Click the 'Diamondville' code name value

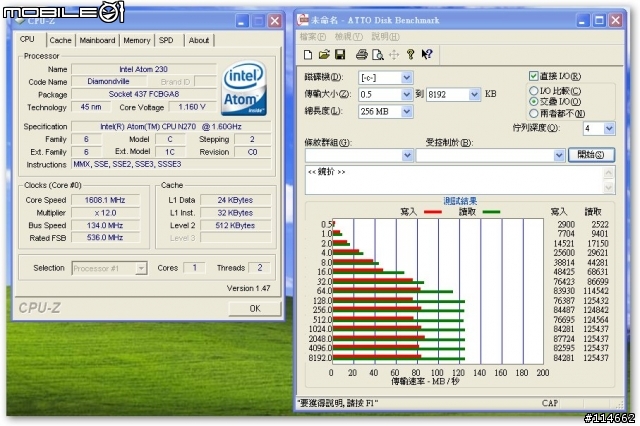click(x=108, y=82)
